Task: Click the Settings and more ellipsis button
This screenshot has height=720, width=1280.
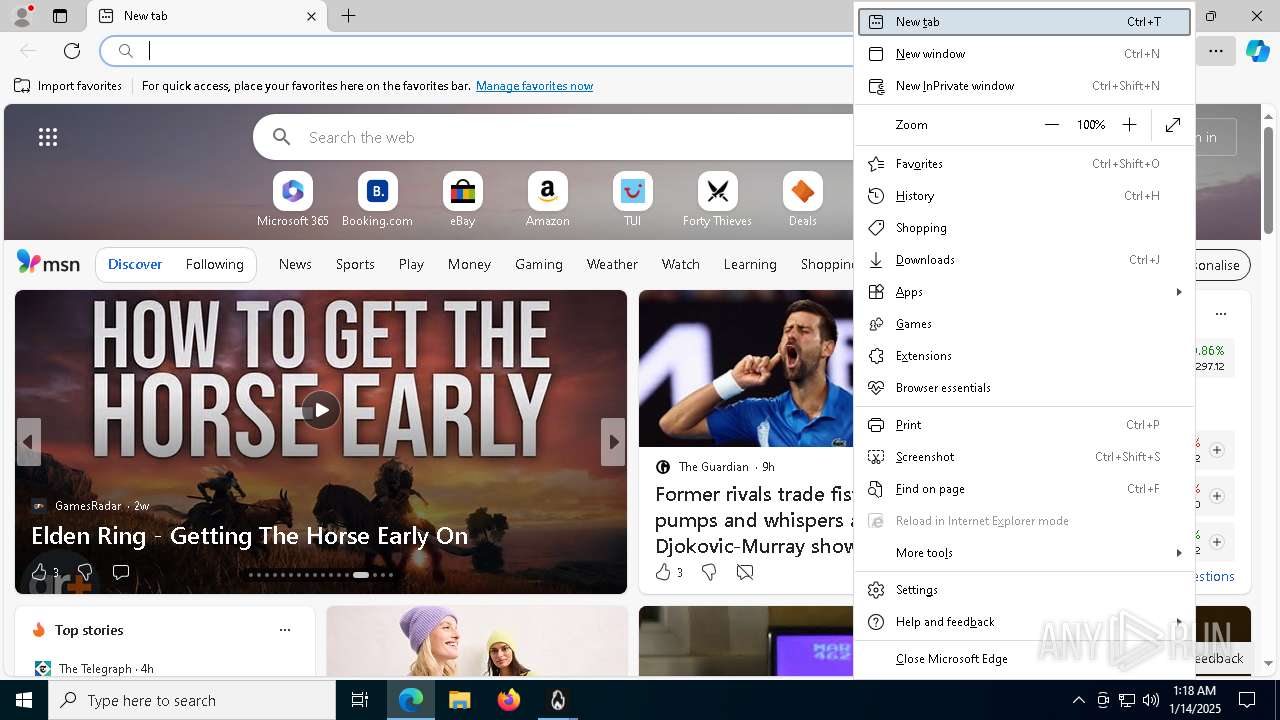Action: tap(1216, 51)
